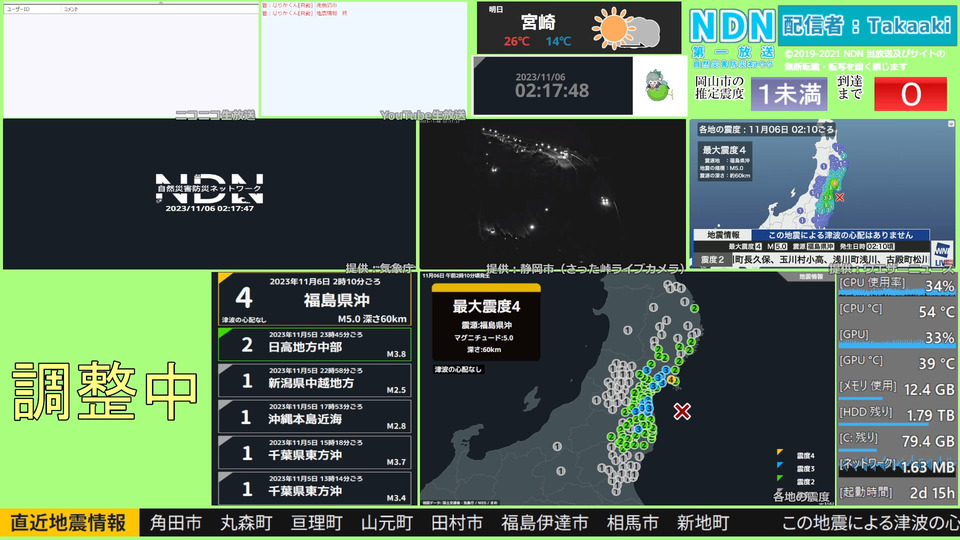Click the CPU 使用率 34% usage bar

896,286
